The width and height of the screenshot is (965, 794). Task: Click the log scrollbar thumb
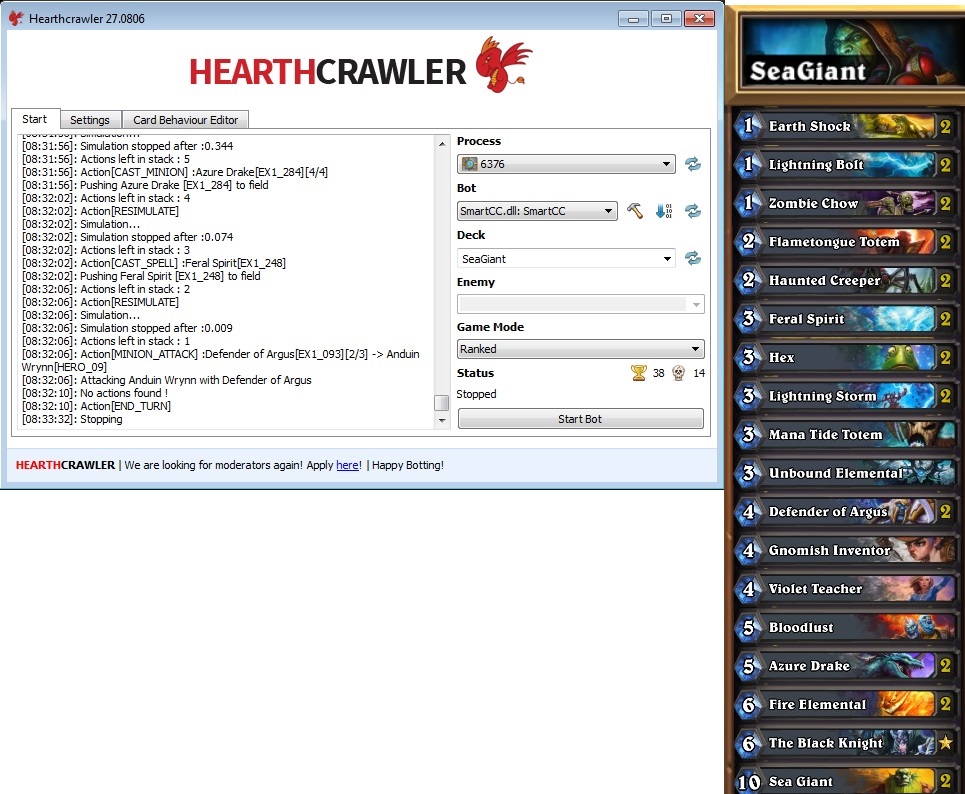point(441,402)
